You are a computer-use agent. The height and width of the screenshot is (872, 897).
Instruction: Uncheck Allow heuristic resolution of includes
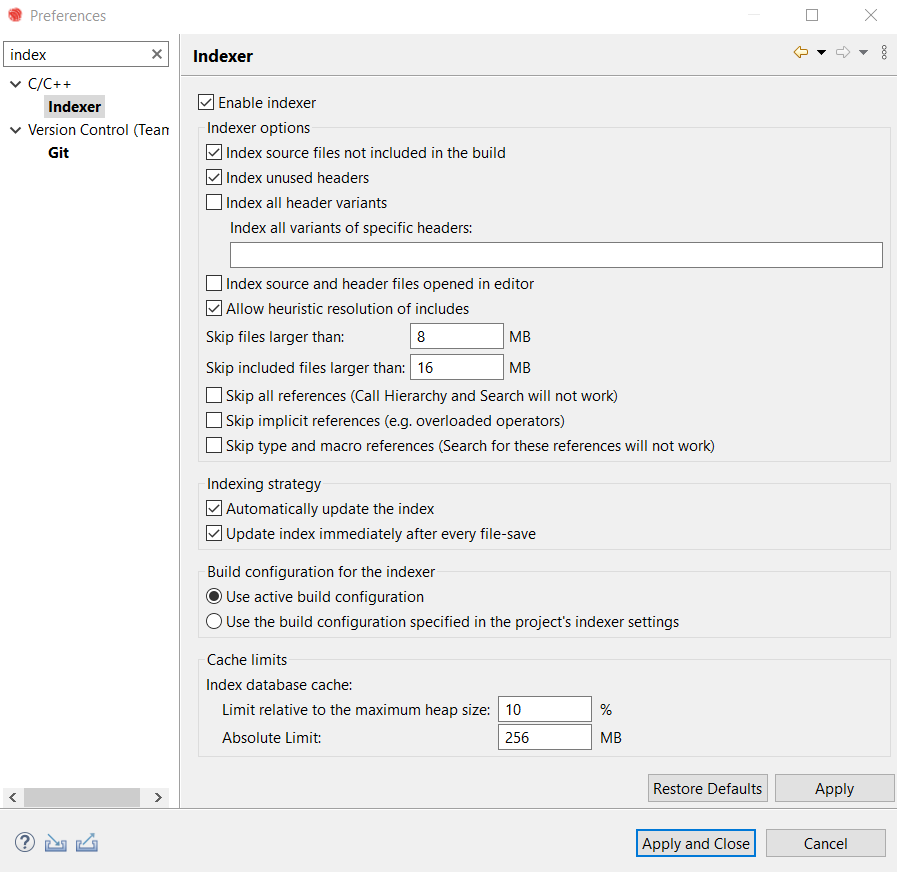coord(214,308)
